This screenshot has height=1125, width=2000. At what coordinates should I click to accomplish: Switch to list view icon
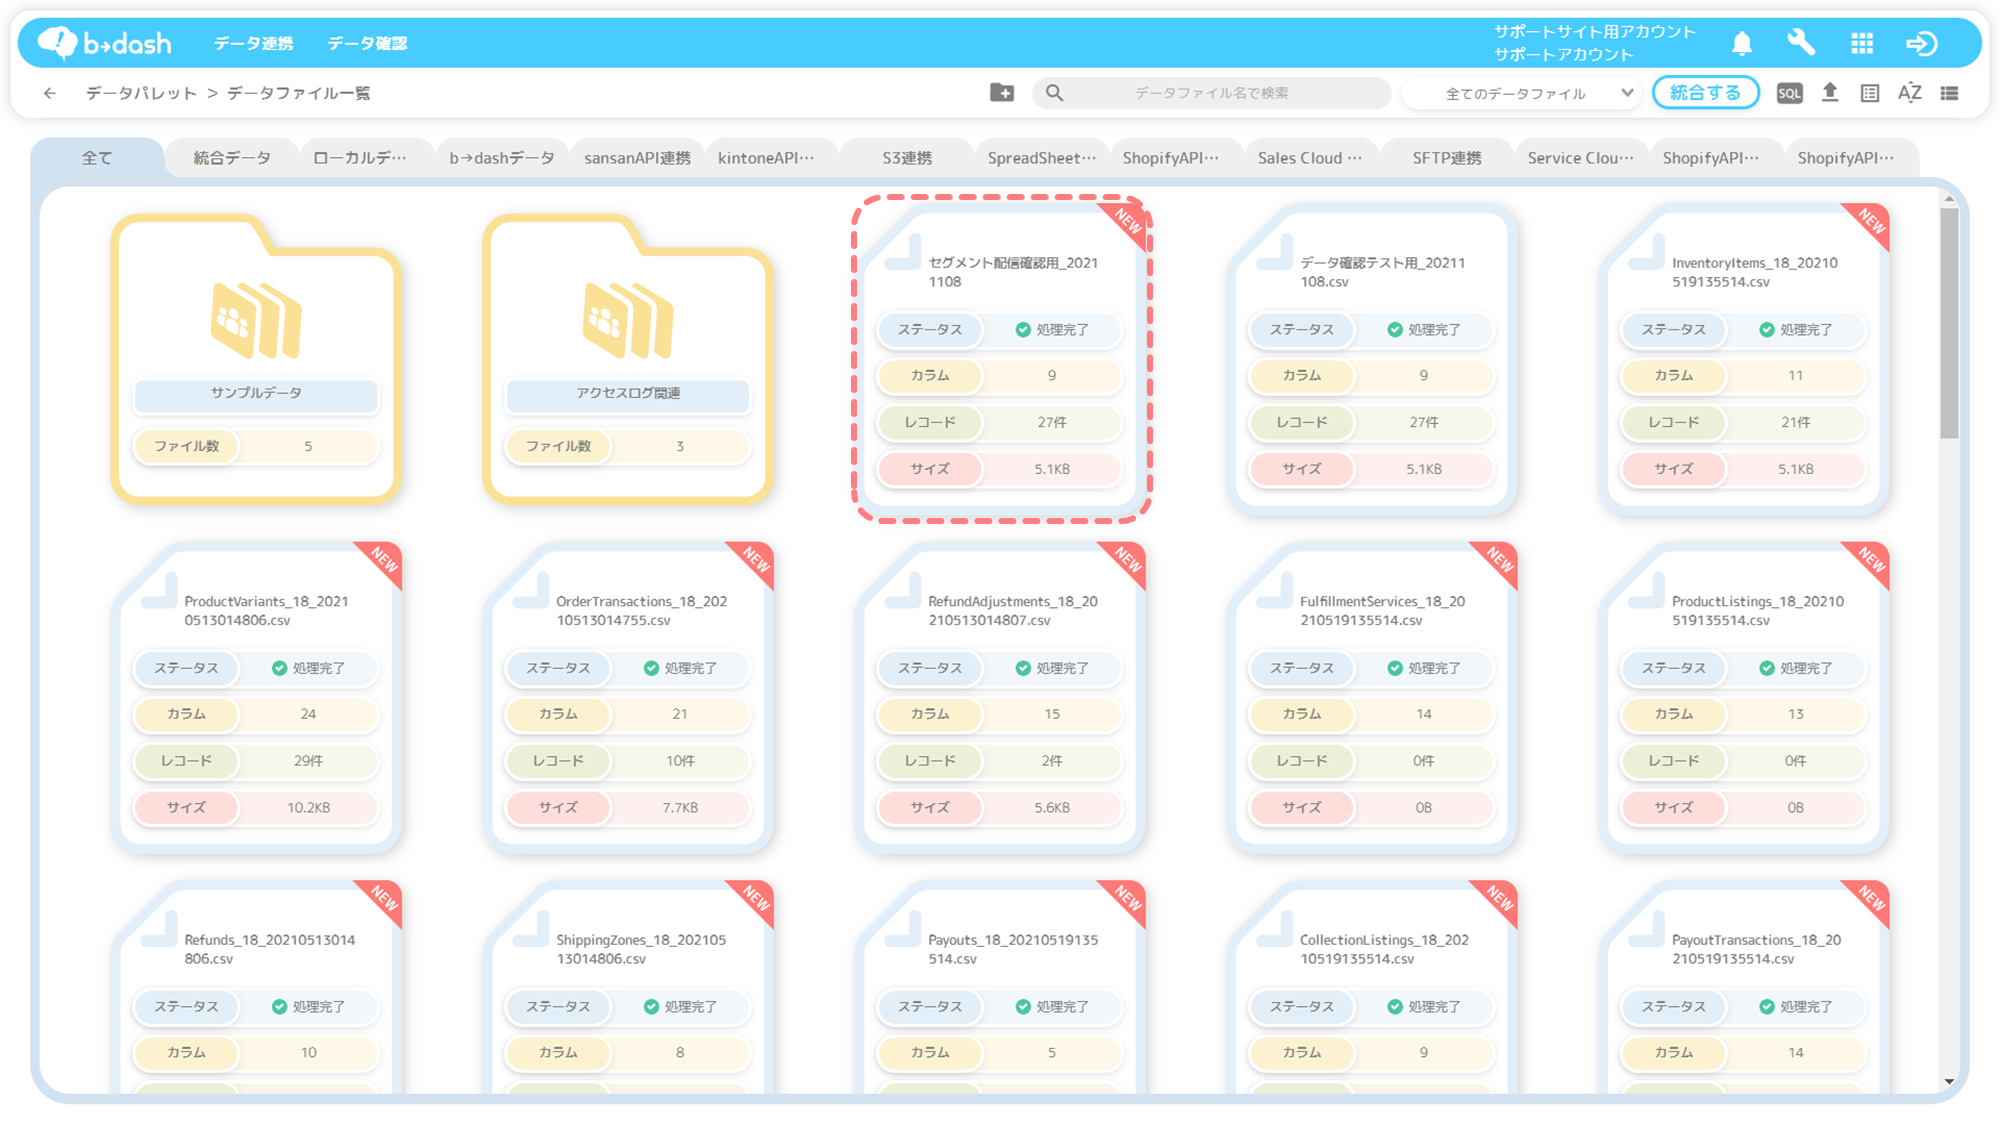pyautogui.click(x=1950, y=93)
